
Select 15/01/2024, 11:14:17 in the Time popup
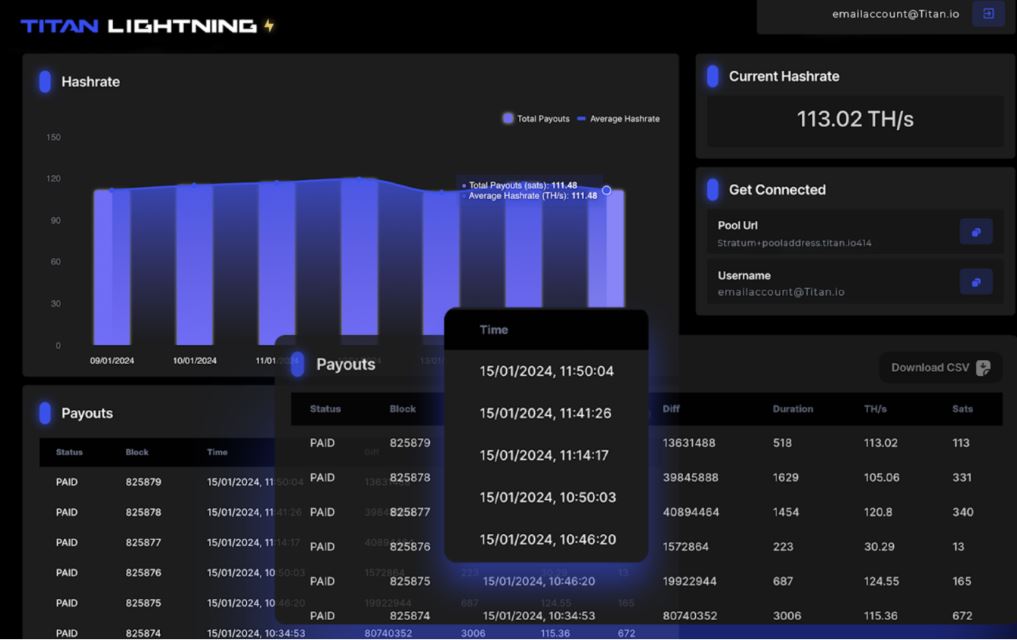coord(544,455)
